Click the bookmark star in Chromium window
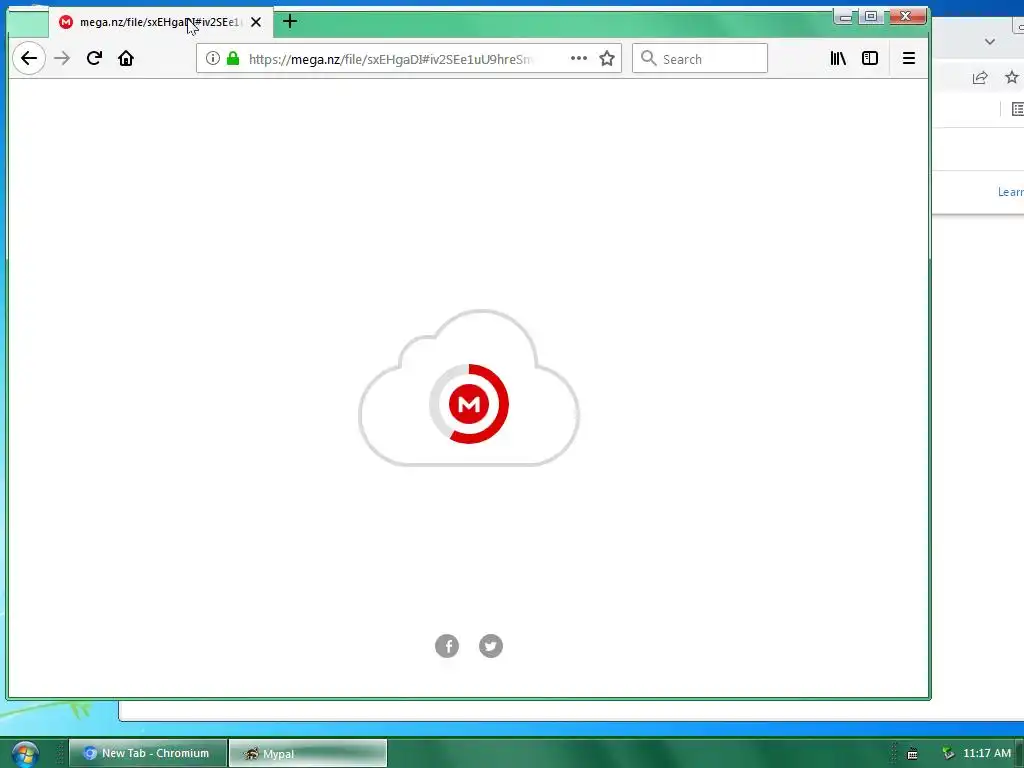This screenshot has height=768, width=1024. pos(1012,77)
